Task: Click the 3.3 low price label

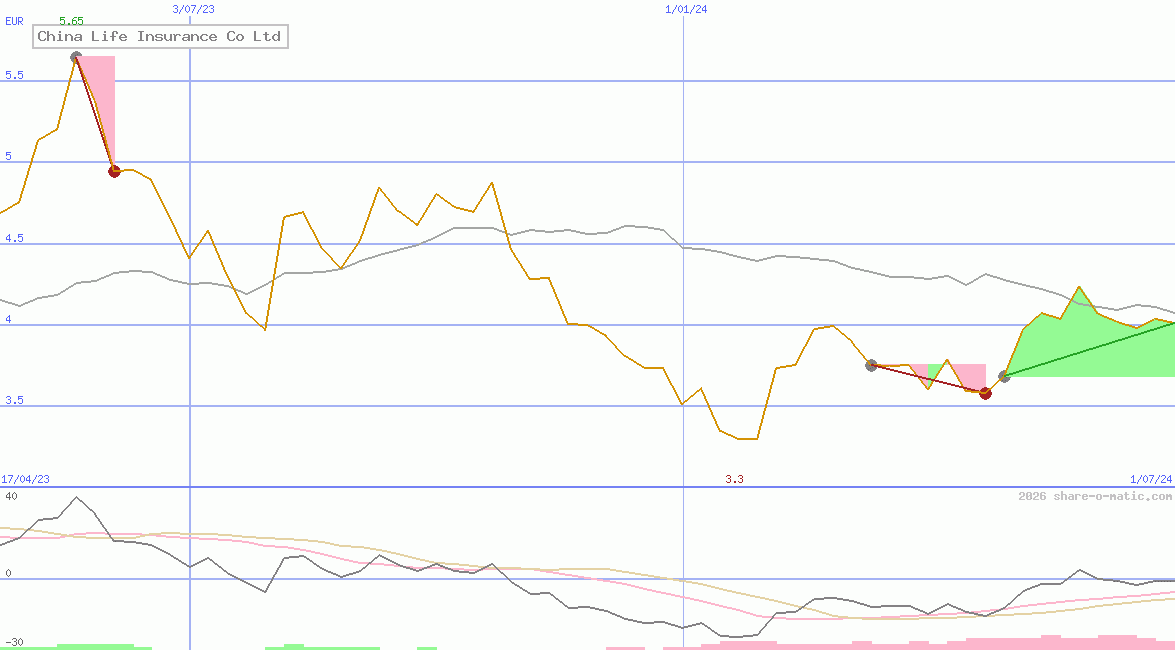Action: click(x=734, y=480)
